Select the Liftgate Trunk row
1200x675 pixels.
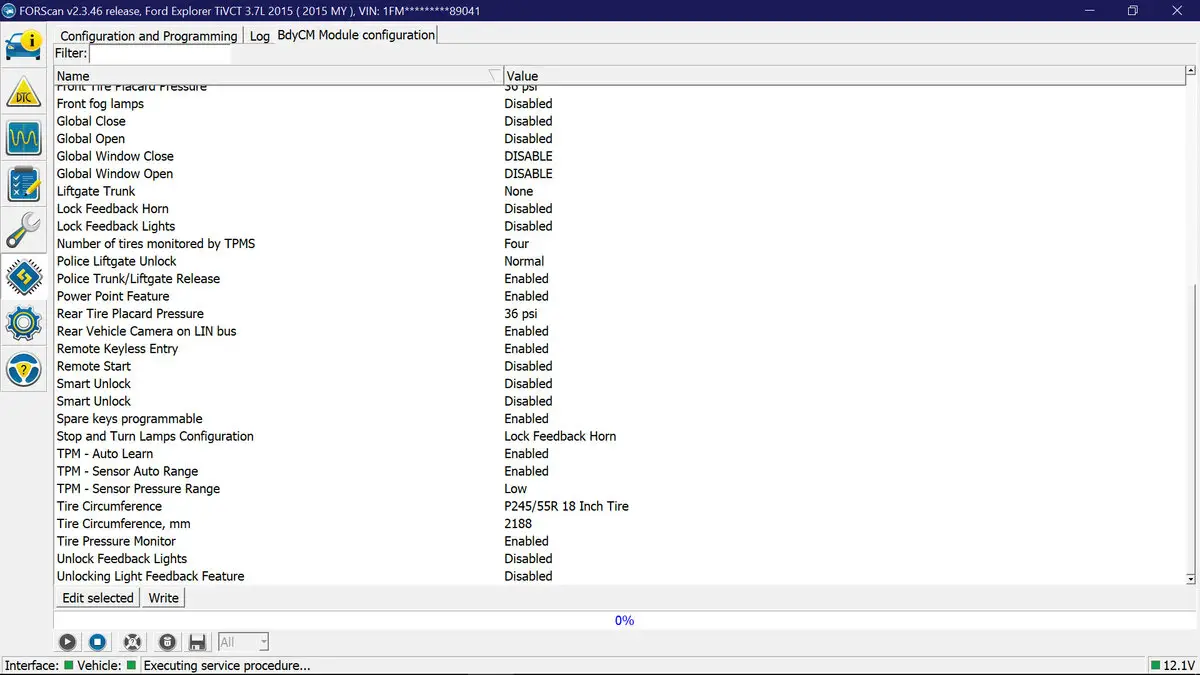(618, 191)
